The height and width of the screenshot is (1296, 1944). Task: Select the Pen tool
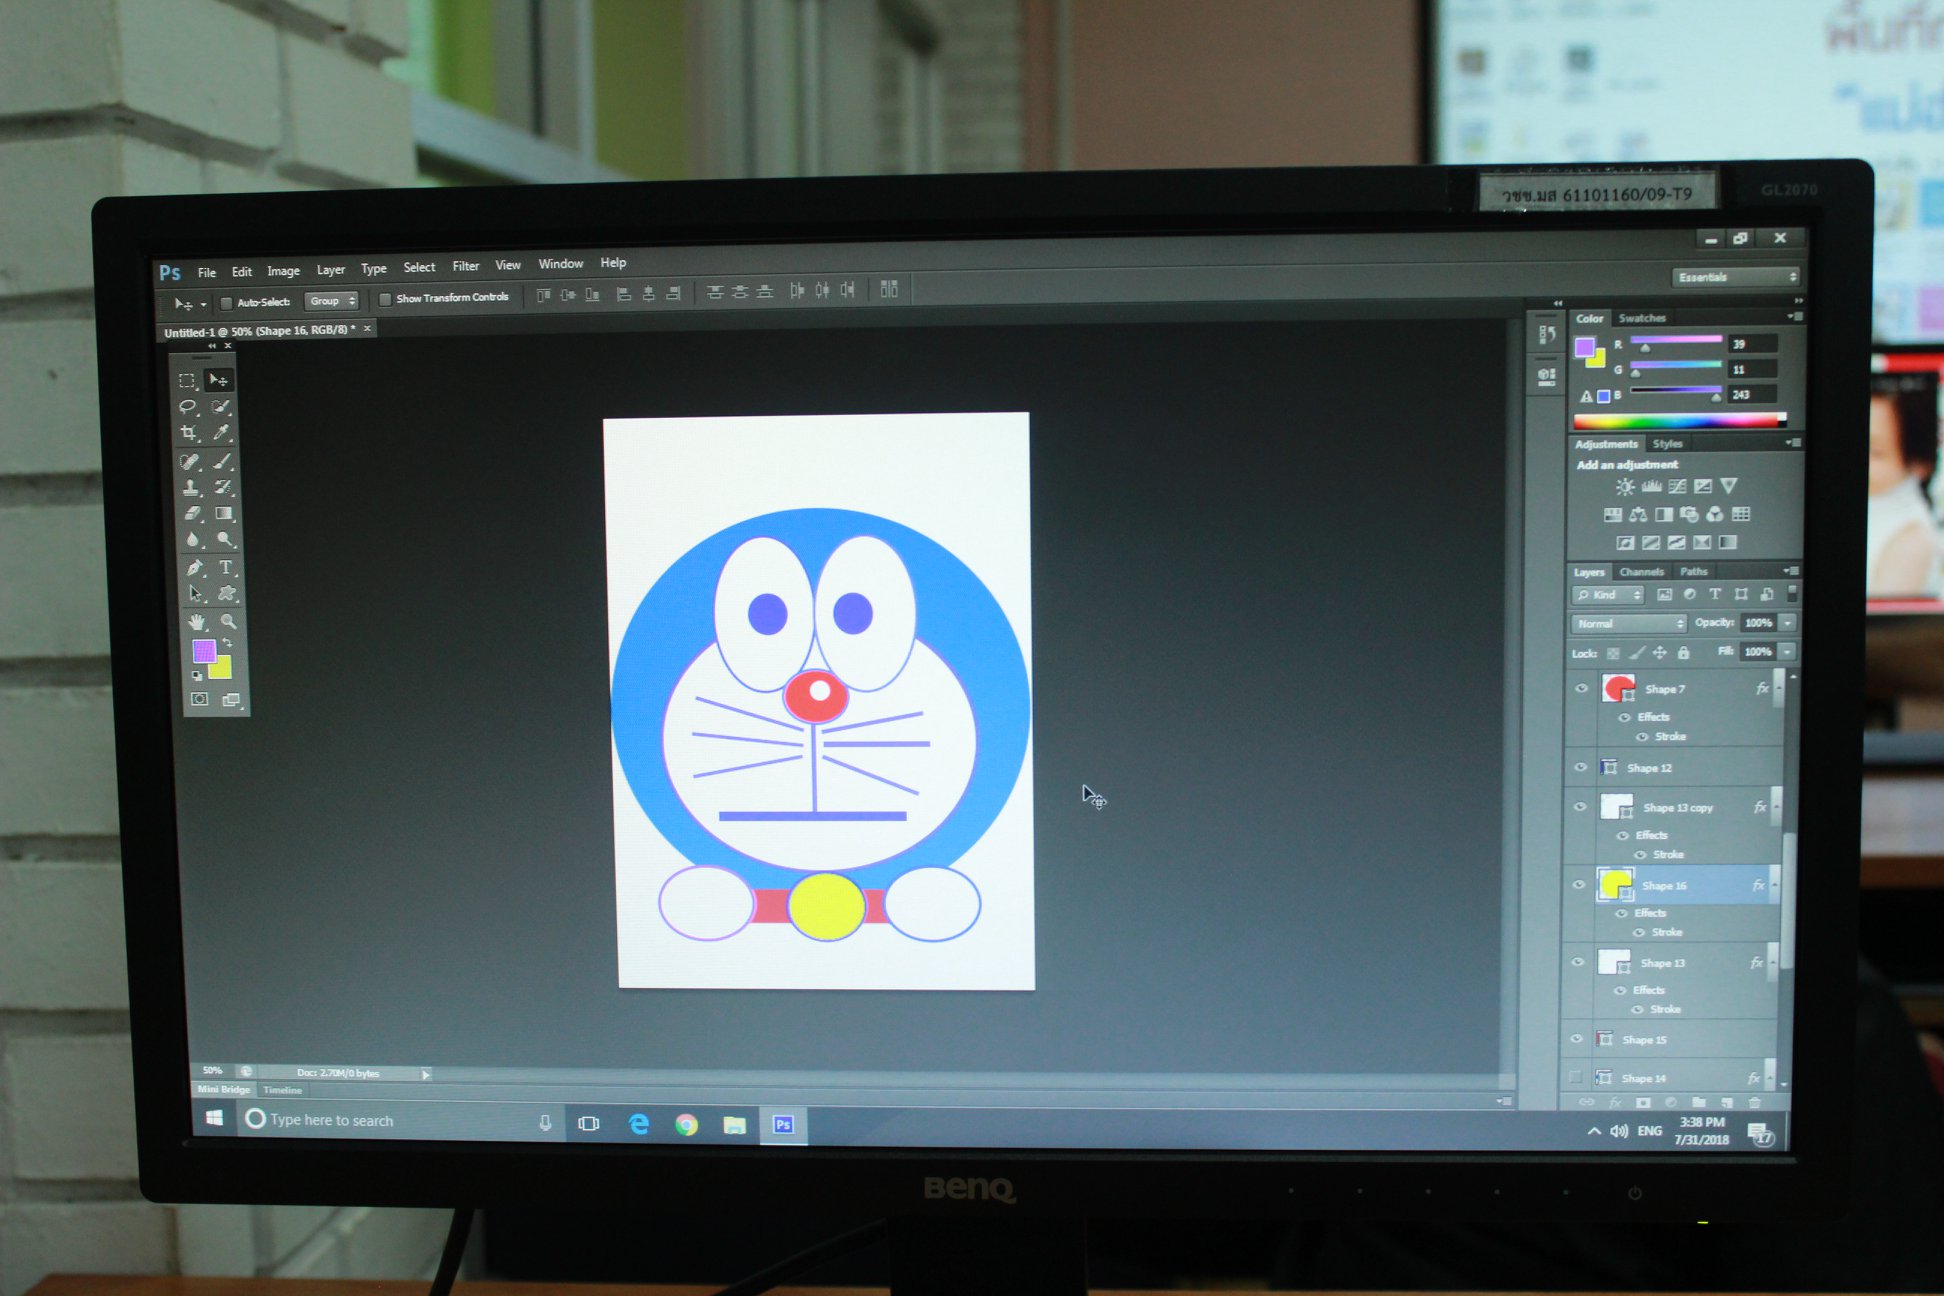click(x=194, y=567)
